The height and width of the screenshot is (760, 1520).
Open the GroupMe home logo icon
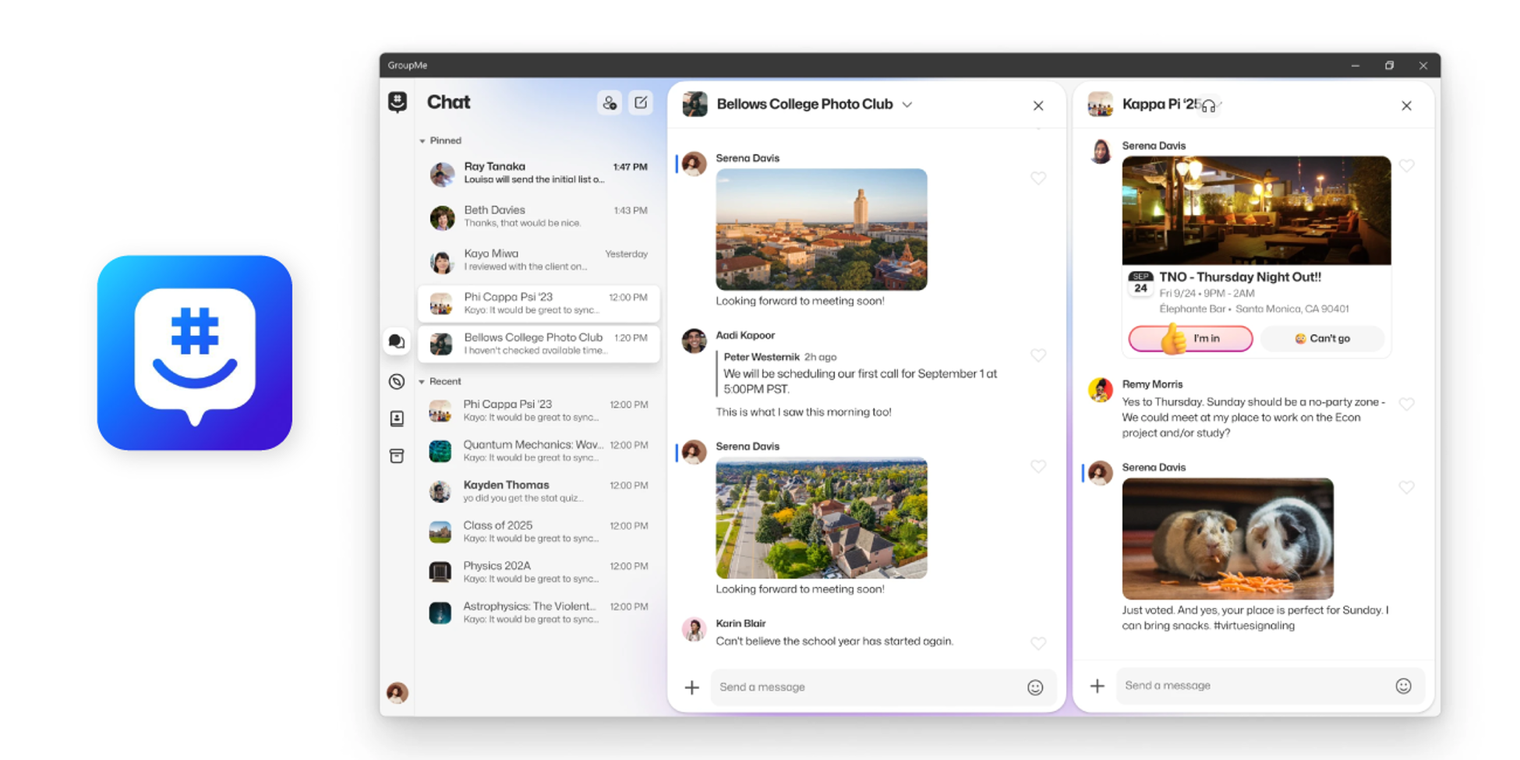point(397,101)
